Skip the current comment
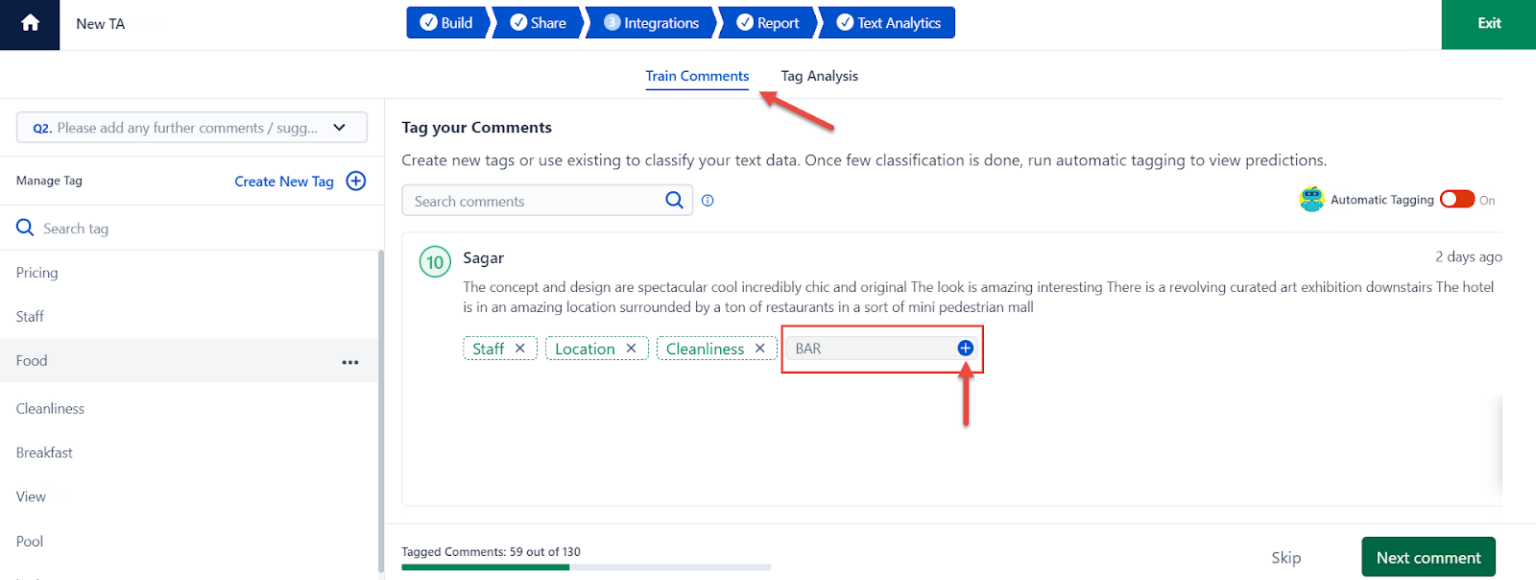Image resolution: width=1536 pixels, height=580 pixels. pyautogui.click(x=1286, y=558)
